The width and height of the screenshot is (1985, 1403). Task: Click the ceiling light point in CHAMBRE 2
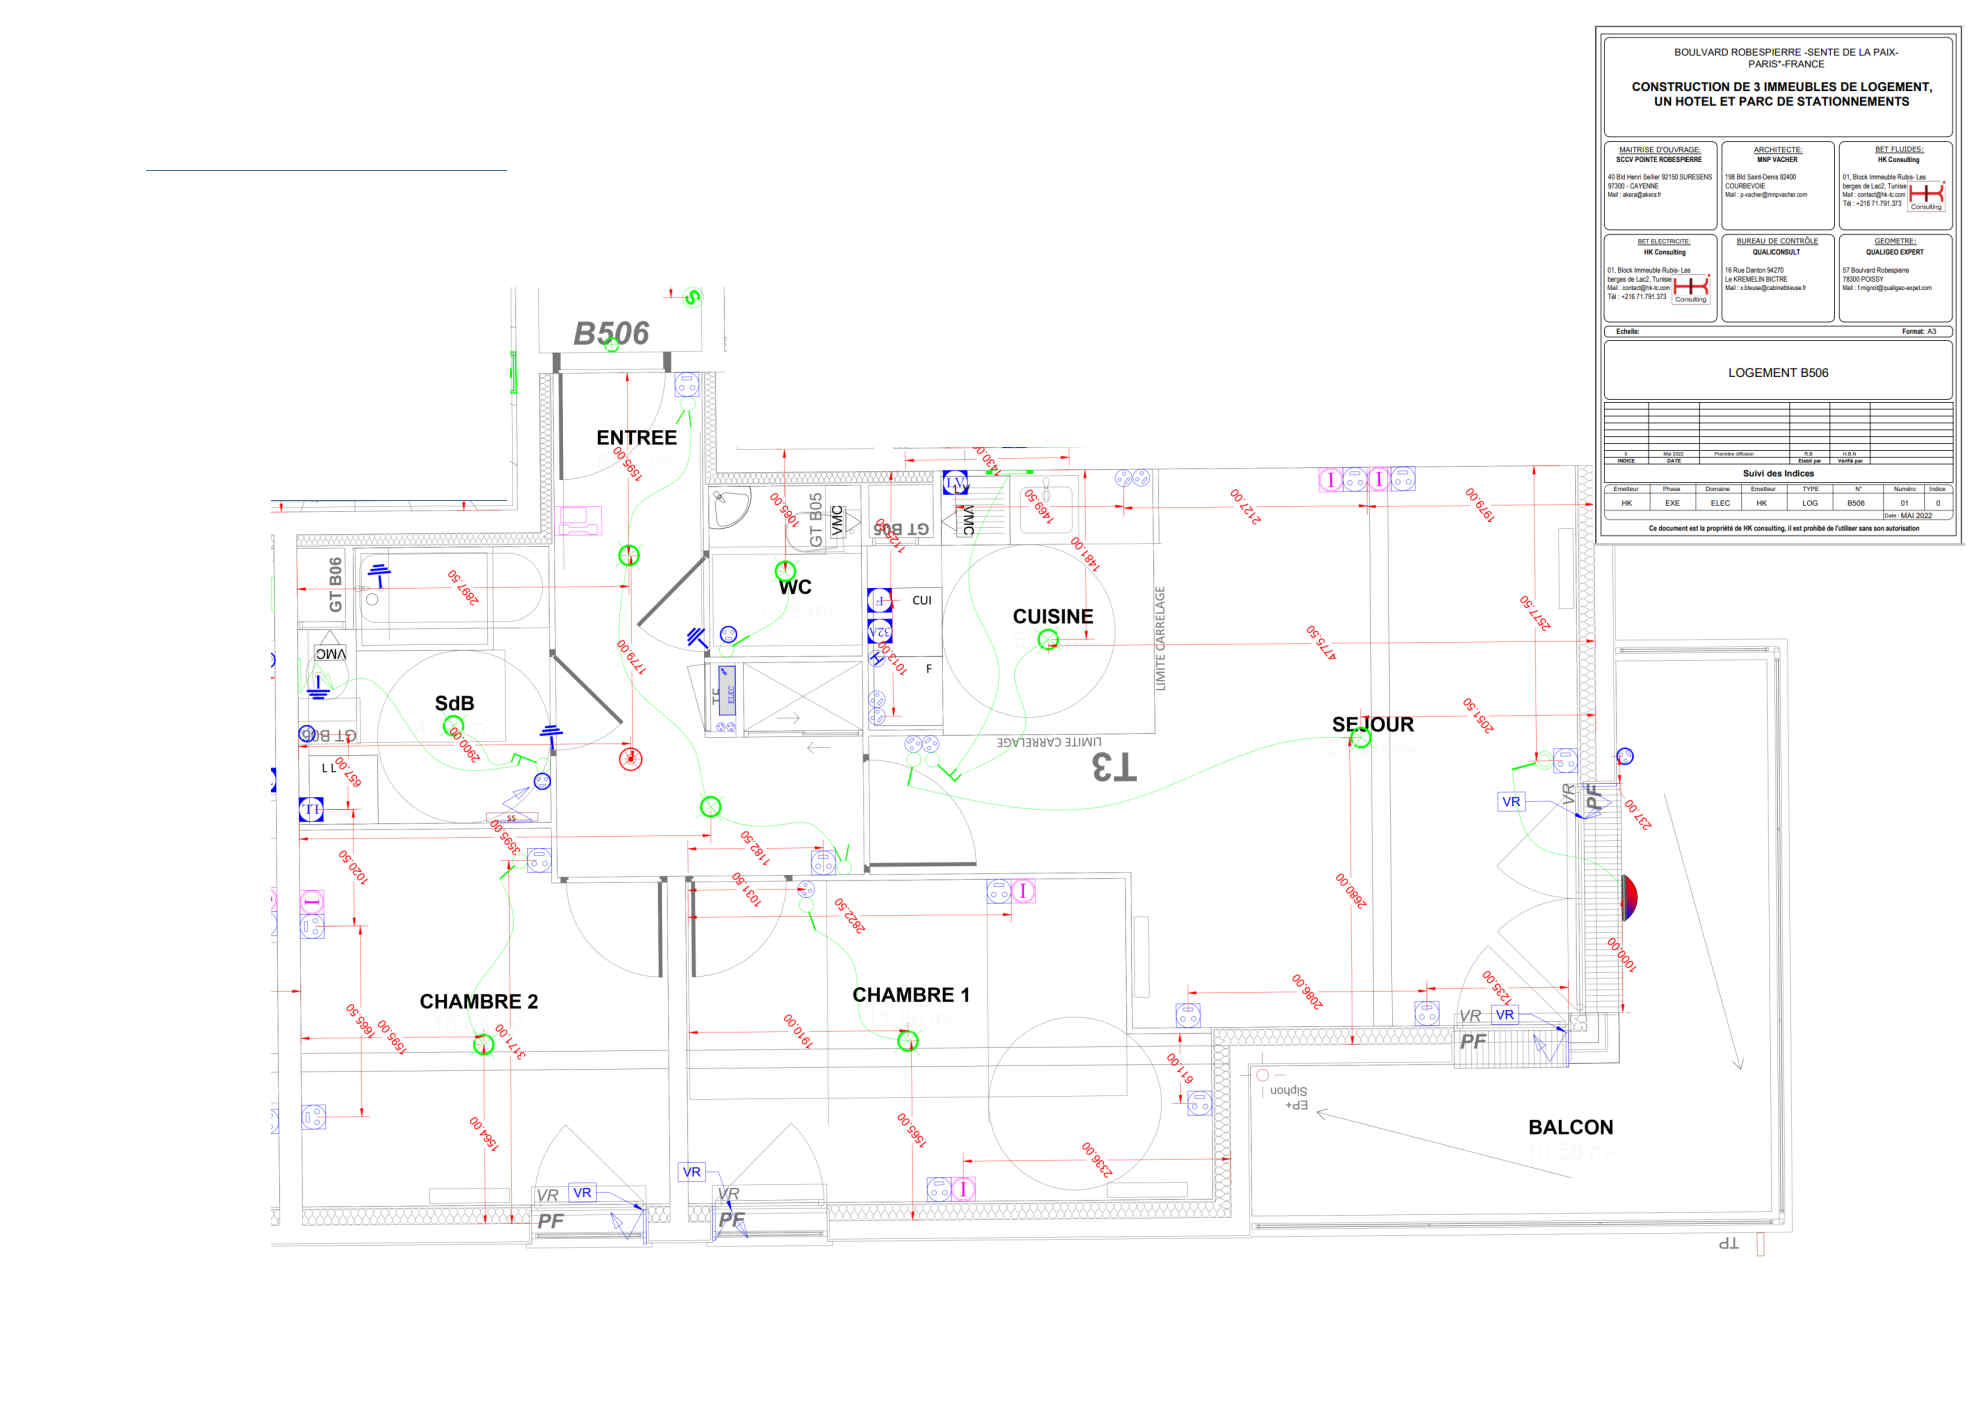(483, 1044)
